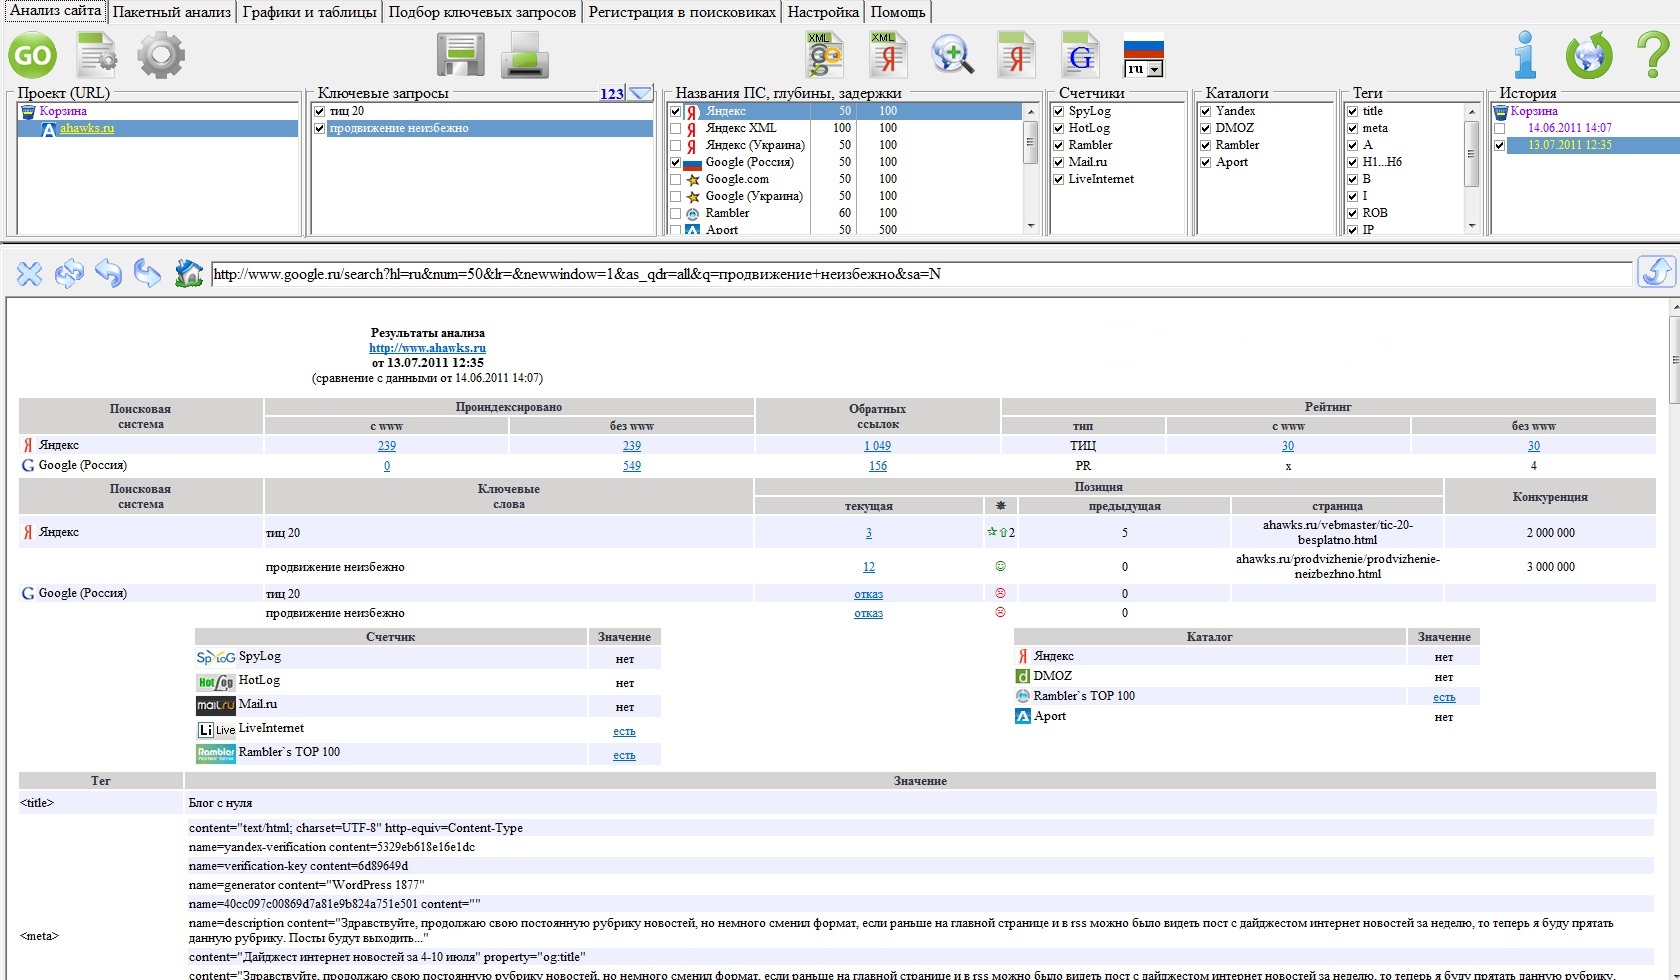Go to home page with the house icon
This screenshot has height=980, width=1680.
(188, 273)
